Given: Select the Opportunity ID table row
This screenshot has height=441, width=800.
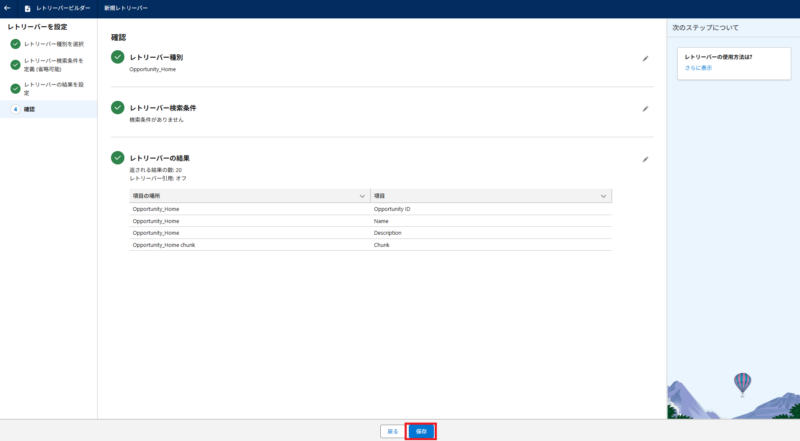Looking at the screenshot, I should tap(370, 208).
